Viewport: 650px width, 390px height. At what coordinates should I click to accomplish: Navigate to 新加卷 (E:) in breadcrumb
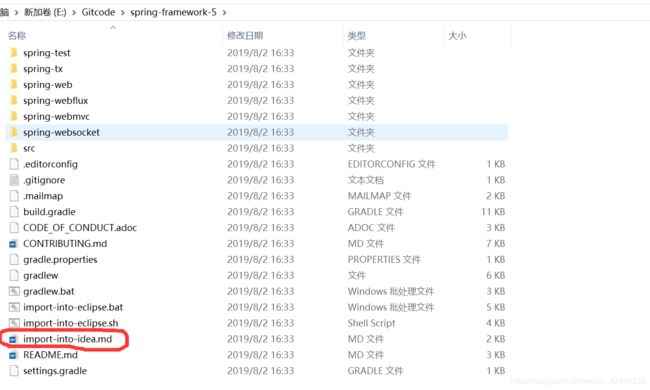tap(45, 12)
